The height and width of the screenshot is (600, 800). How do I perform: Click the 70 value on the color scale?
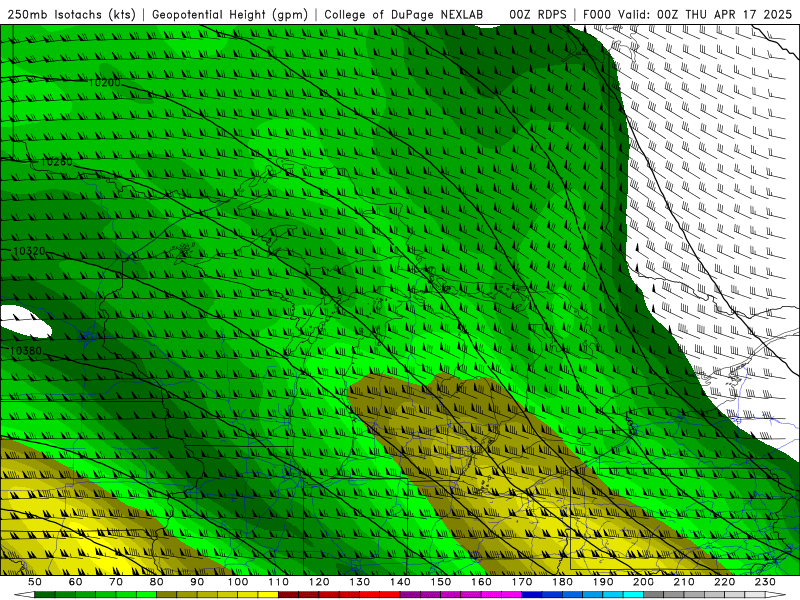click(x=116, y=582)
